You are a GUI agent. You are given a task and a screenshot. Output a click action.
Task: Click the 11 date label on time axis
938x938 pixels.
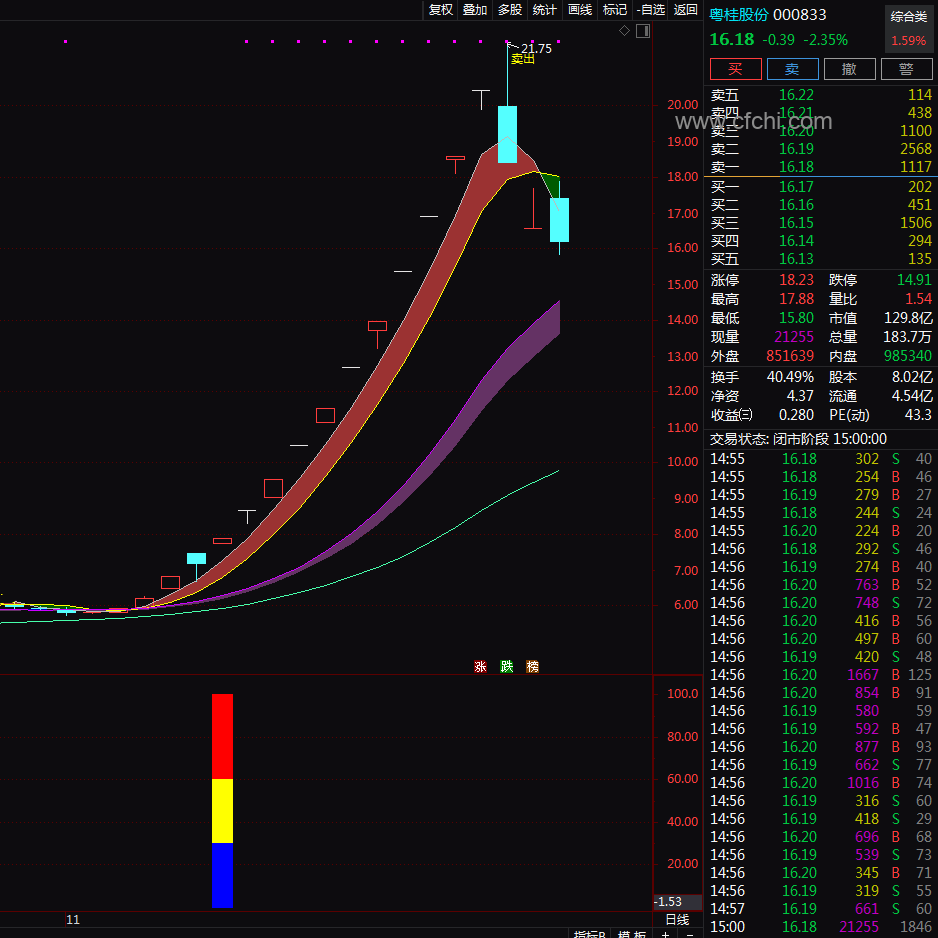pos(73,919)
